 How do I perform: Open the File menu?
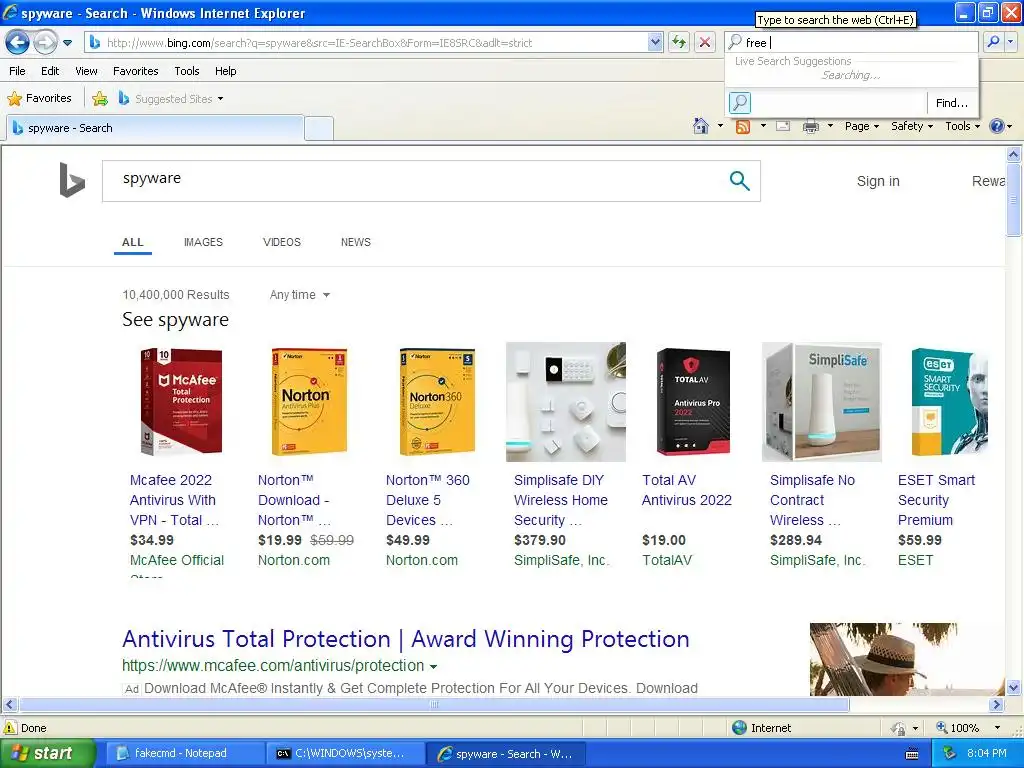pyautogui.click(x=18, y=71)
